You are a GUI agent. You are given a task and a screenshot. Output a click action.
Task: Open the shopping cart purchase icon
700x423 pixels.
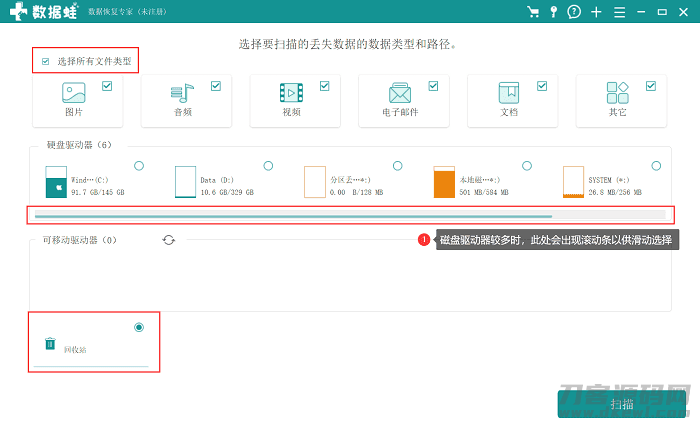533,12
